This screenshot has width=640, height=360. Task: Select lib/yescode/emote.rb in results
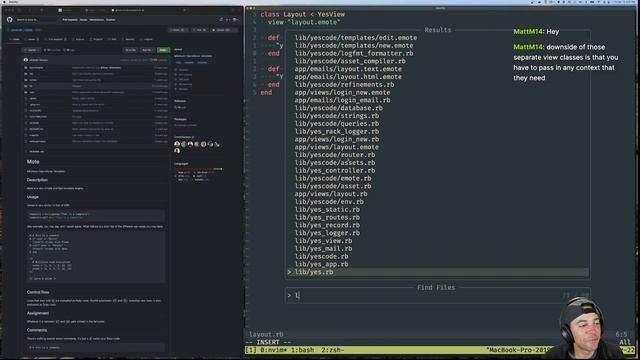333,178
